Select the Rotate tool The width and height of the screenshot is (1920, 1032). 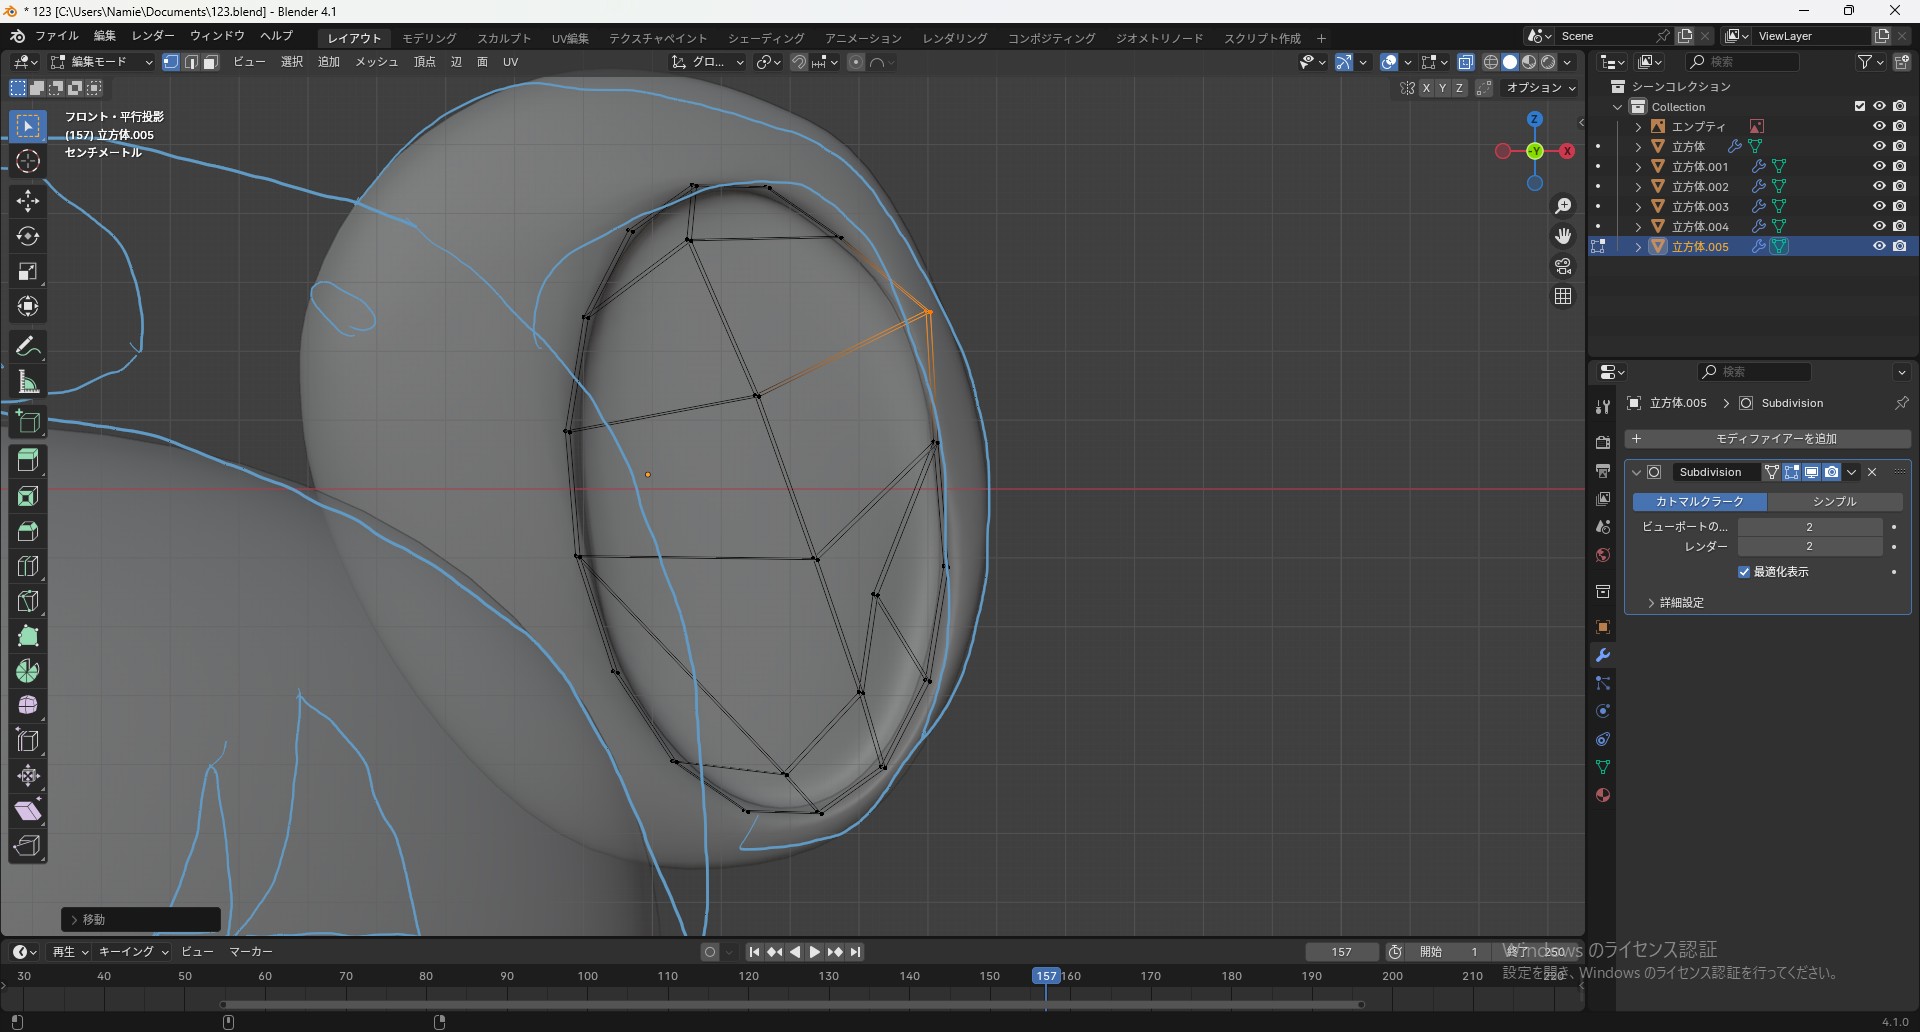point(27,236)
